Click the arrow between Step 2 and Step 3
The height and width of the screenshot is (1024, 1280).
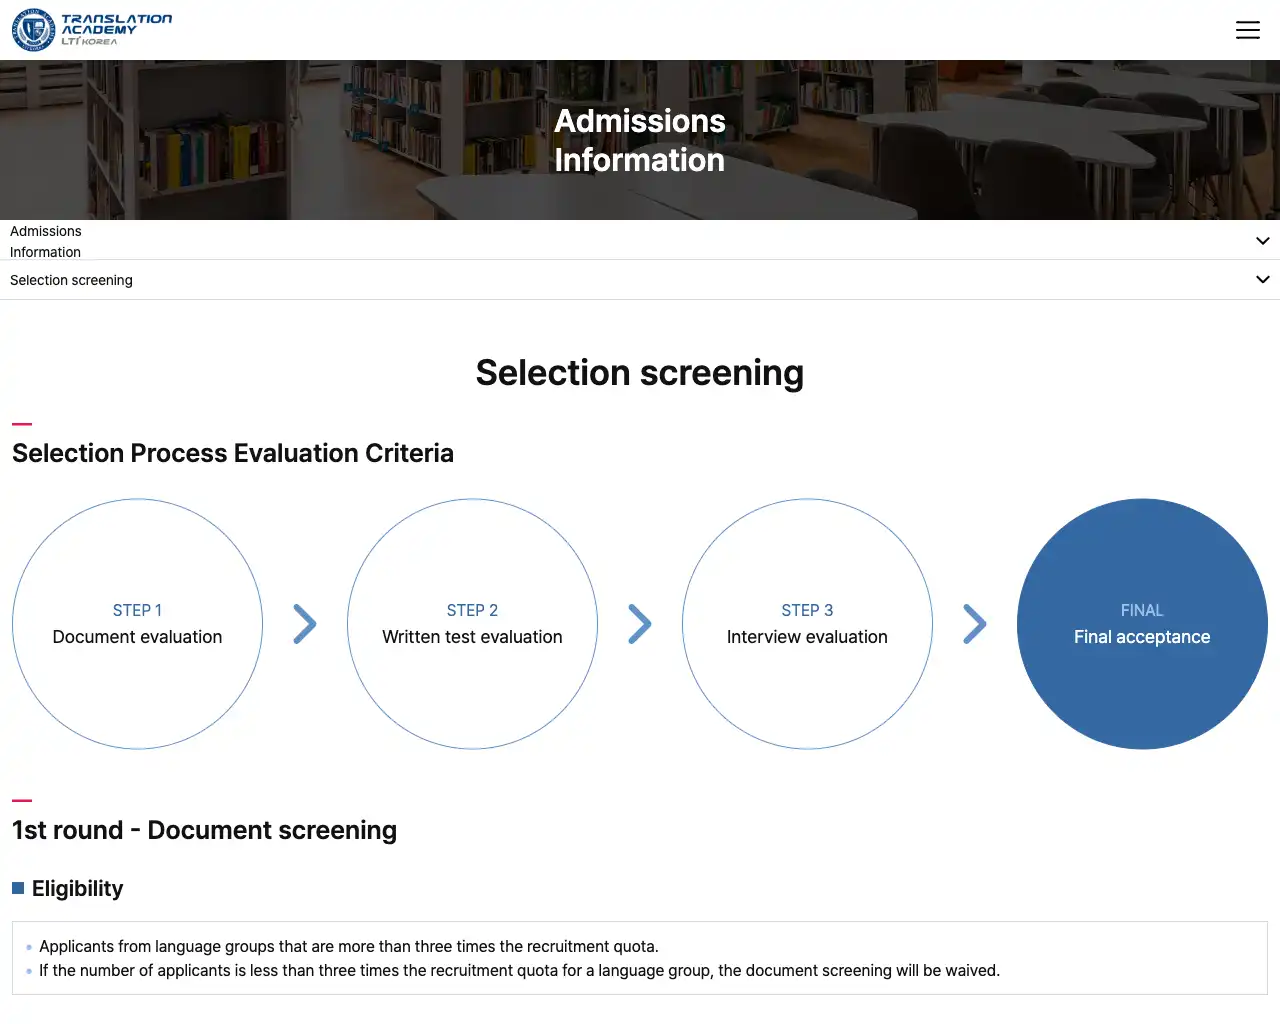(x=640, y=624)
